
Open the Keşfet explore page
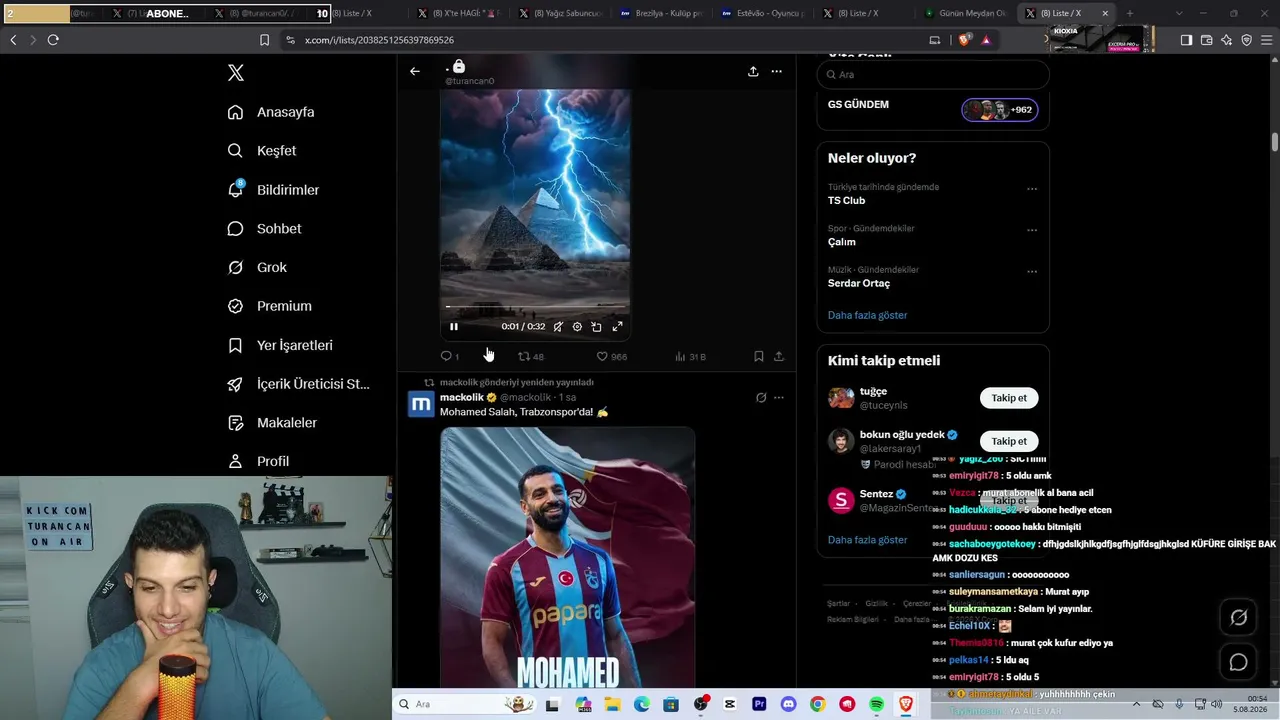262,151
